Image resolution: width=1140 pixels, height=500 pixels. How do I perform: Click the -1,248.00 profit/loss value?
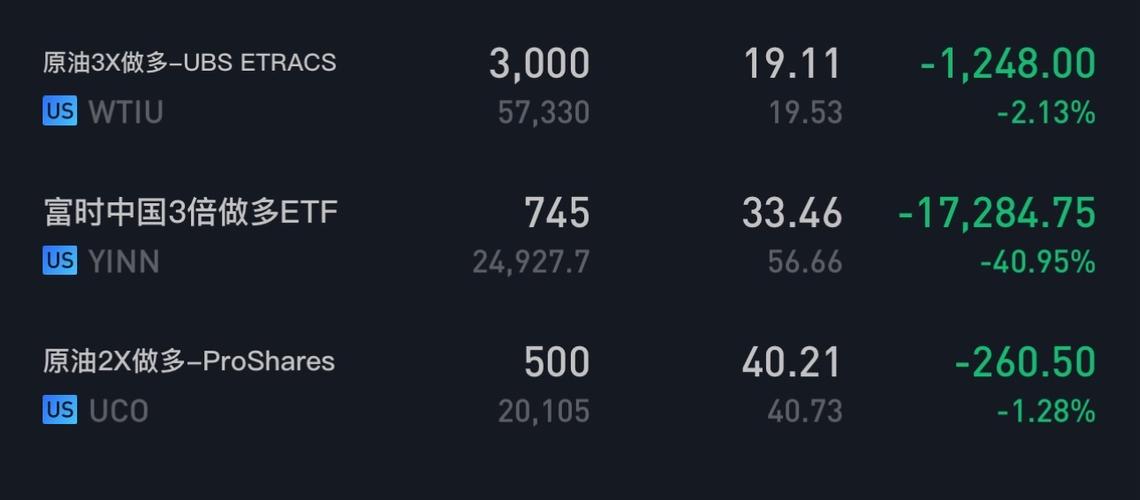[1008, 64]
